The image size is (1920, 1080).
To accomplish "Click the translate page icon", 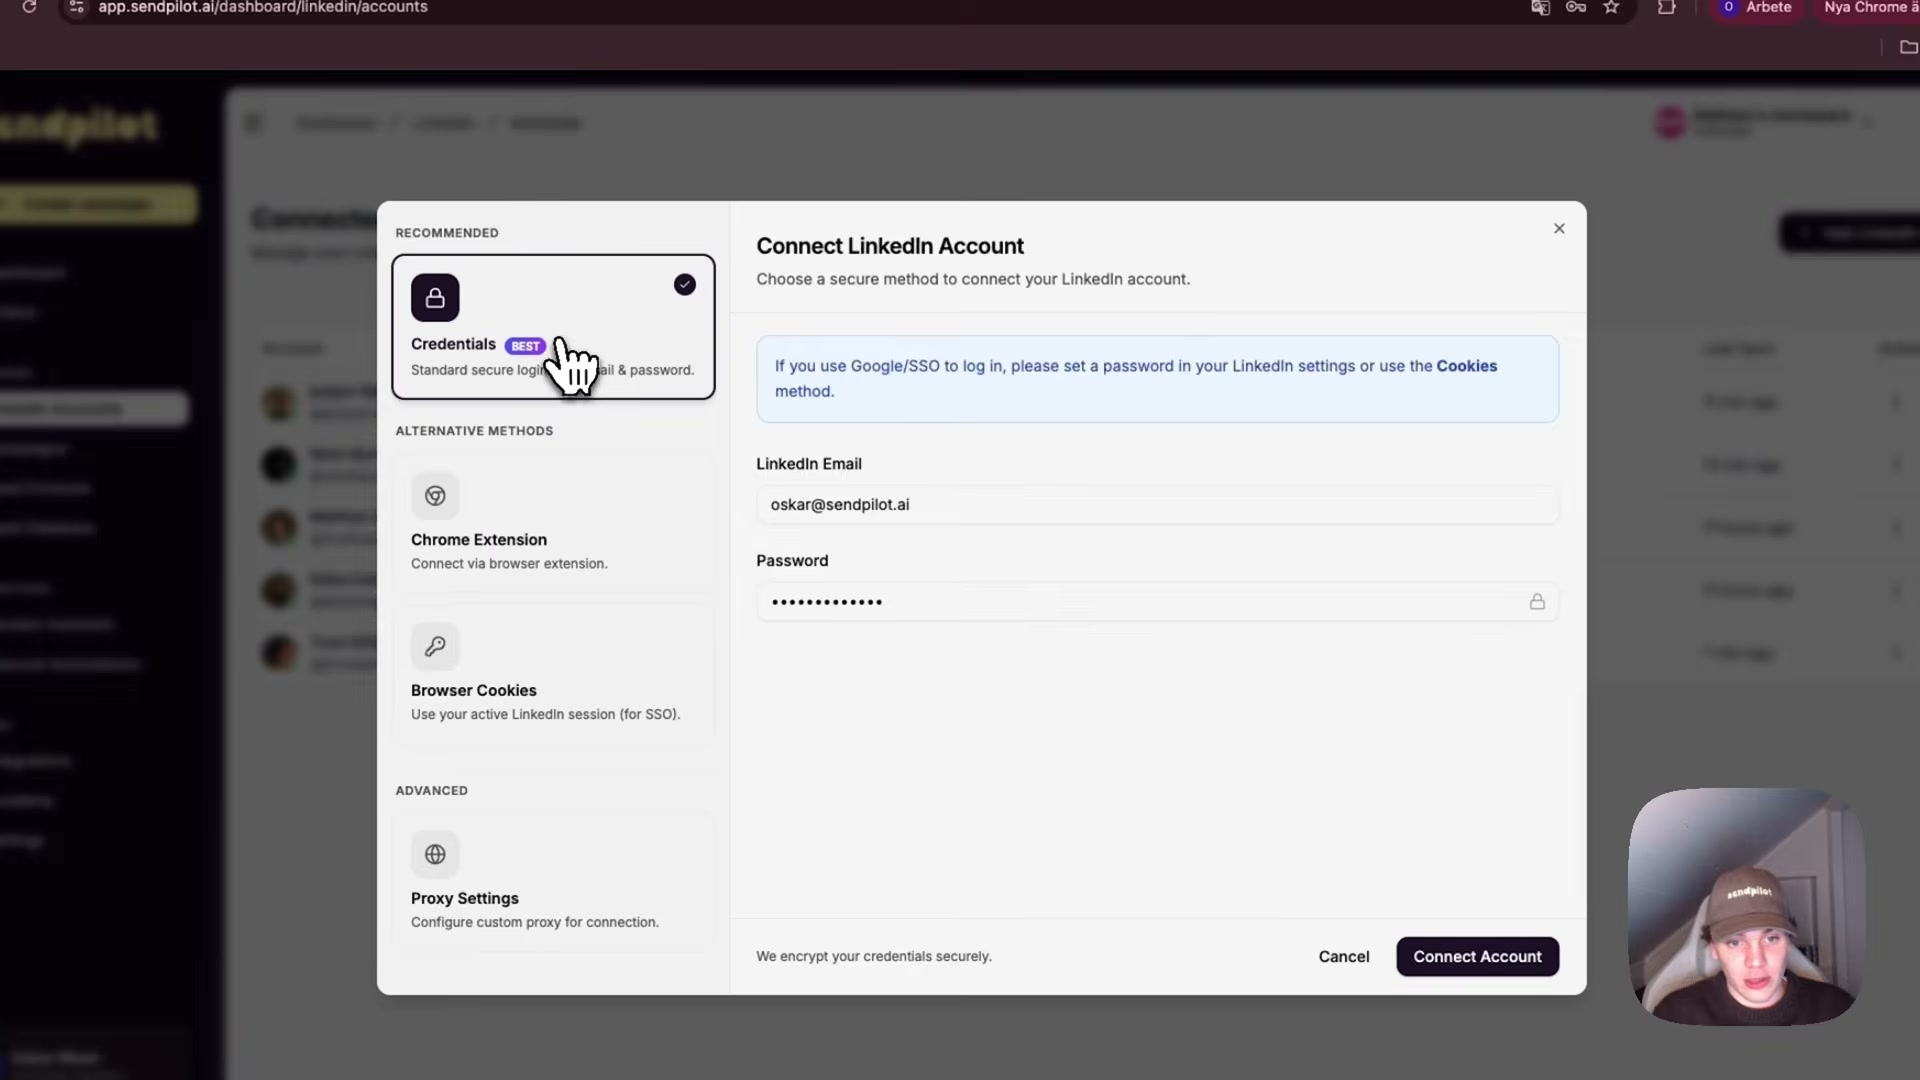I will [1540, 7].
